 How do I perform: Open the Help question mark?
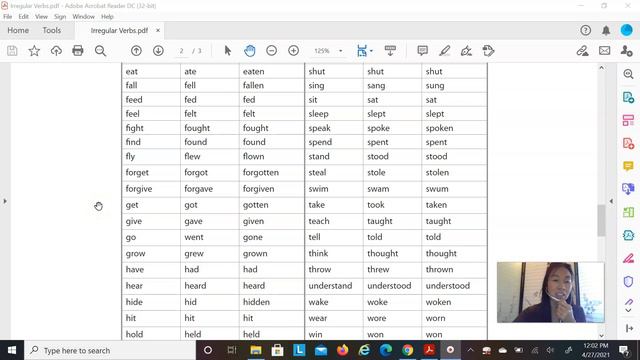pyautogui.click(x=585, y=30)
